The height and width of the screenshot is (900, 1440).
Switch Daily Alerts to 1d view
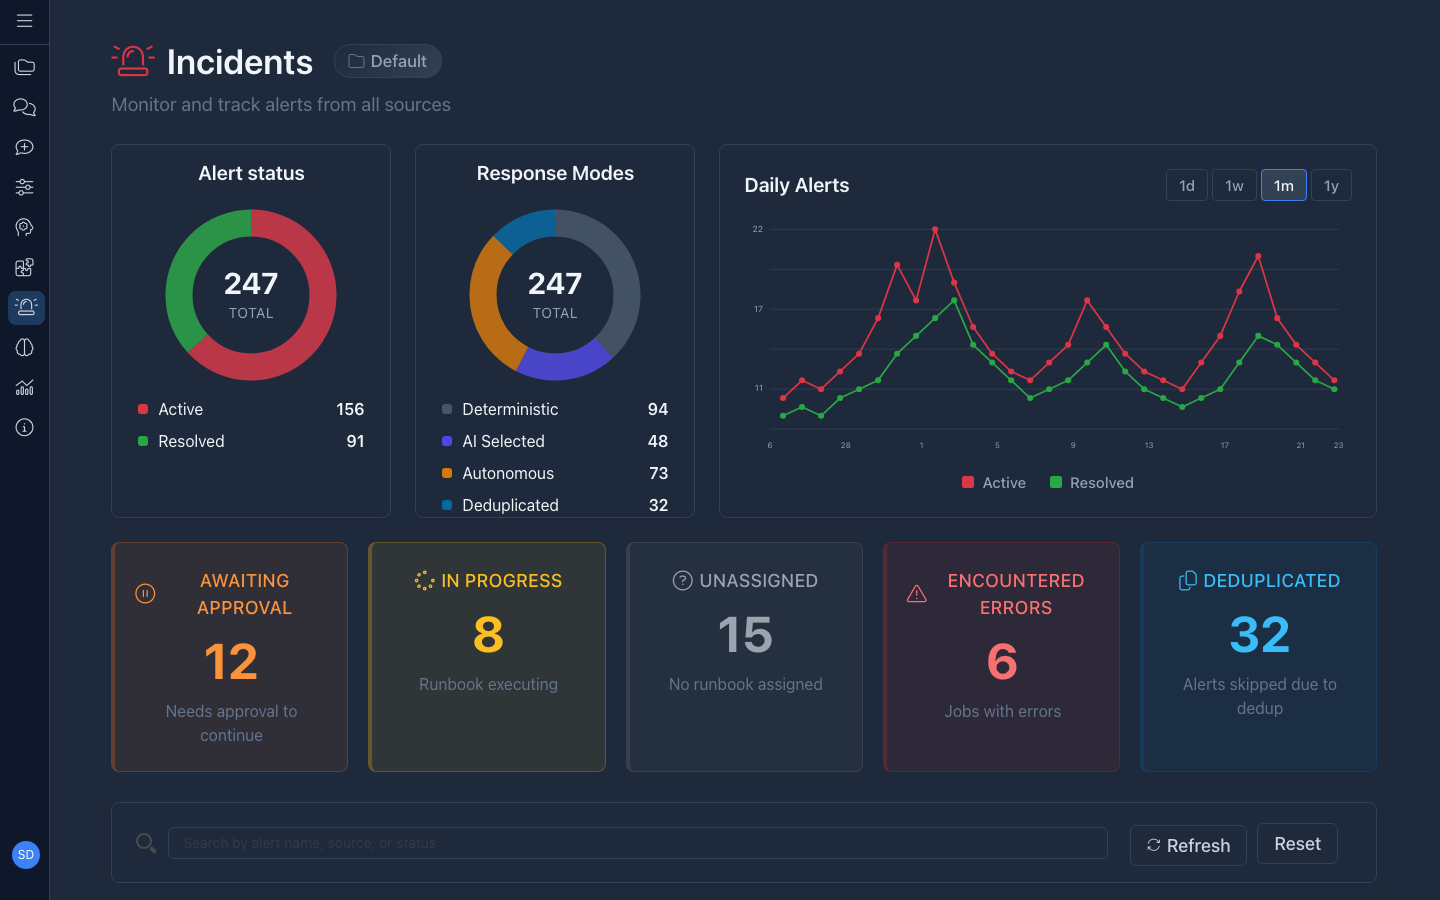tap(1187, 185)
